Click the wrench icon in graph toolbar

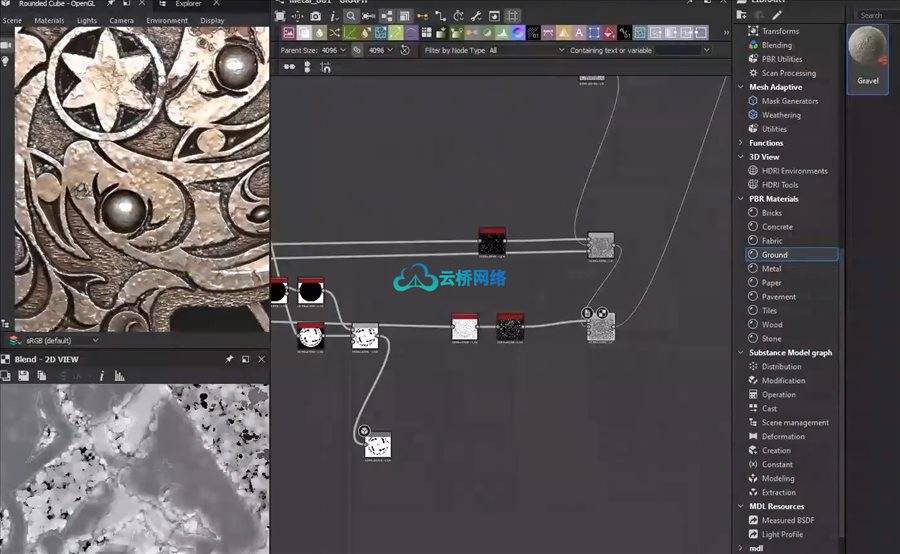[477, 16]
